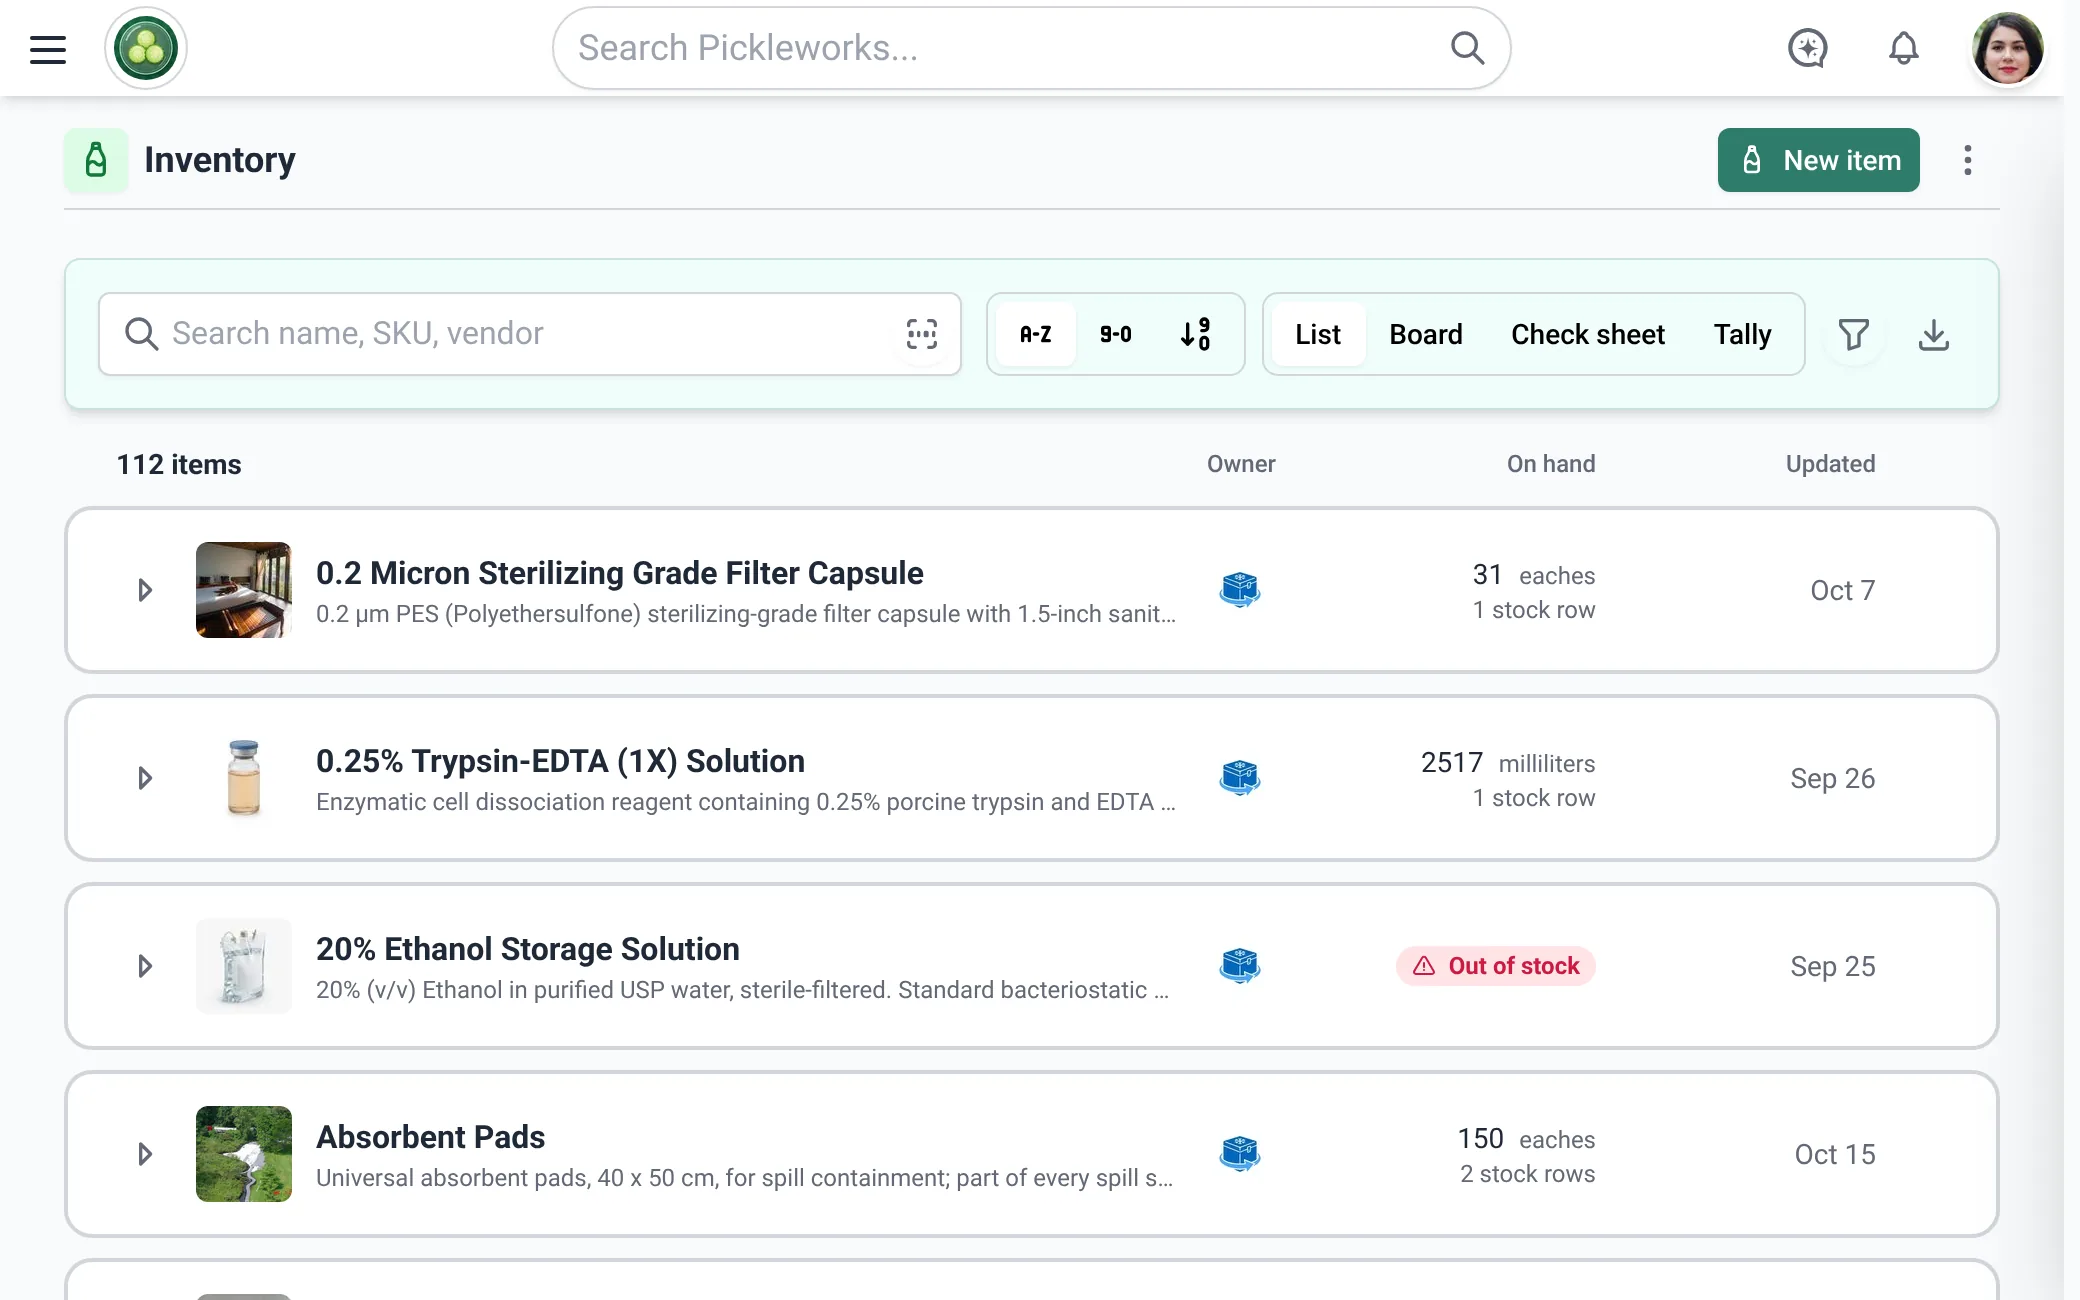Switch to the List view

coord(1318,334)
